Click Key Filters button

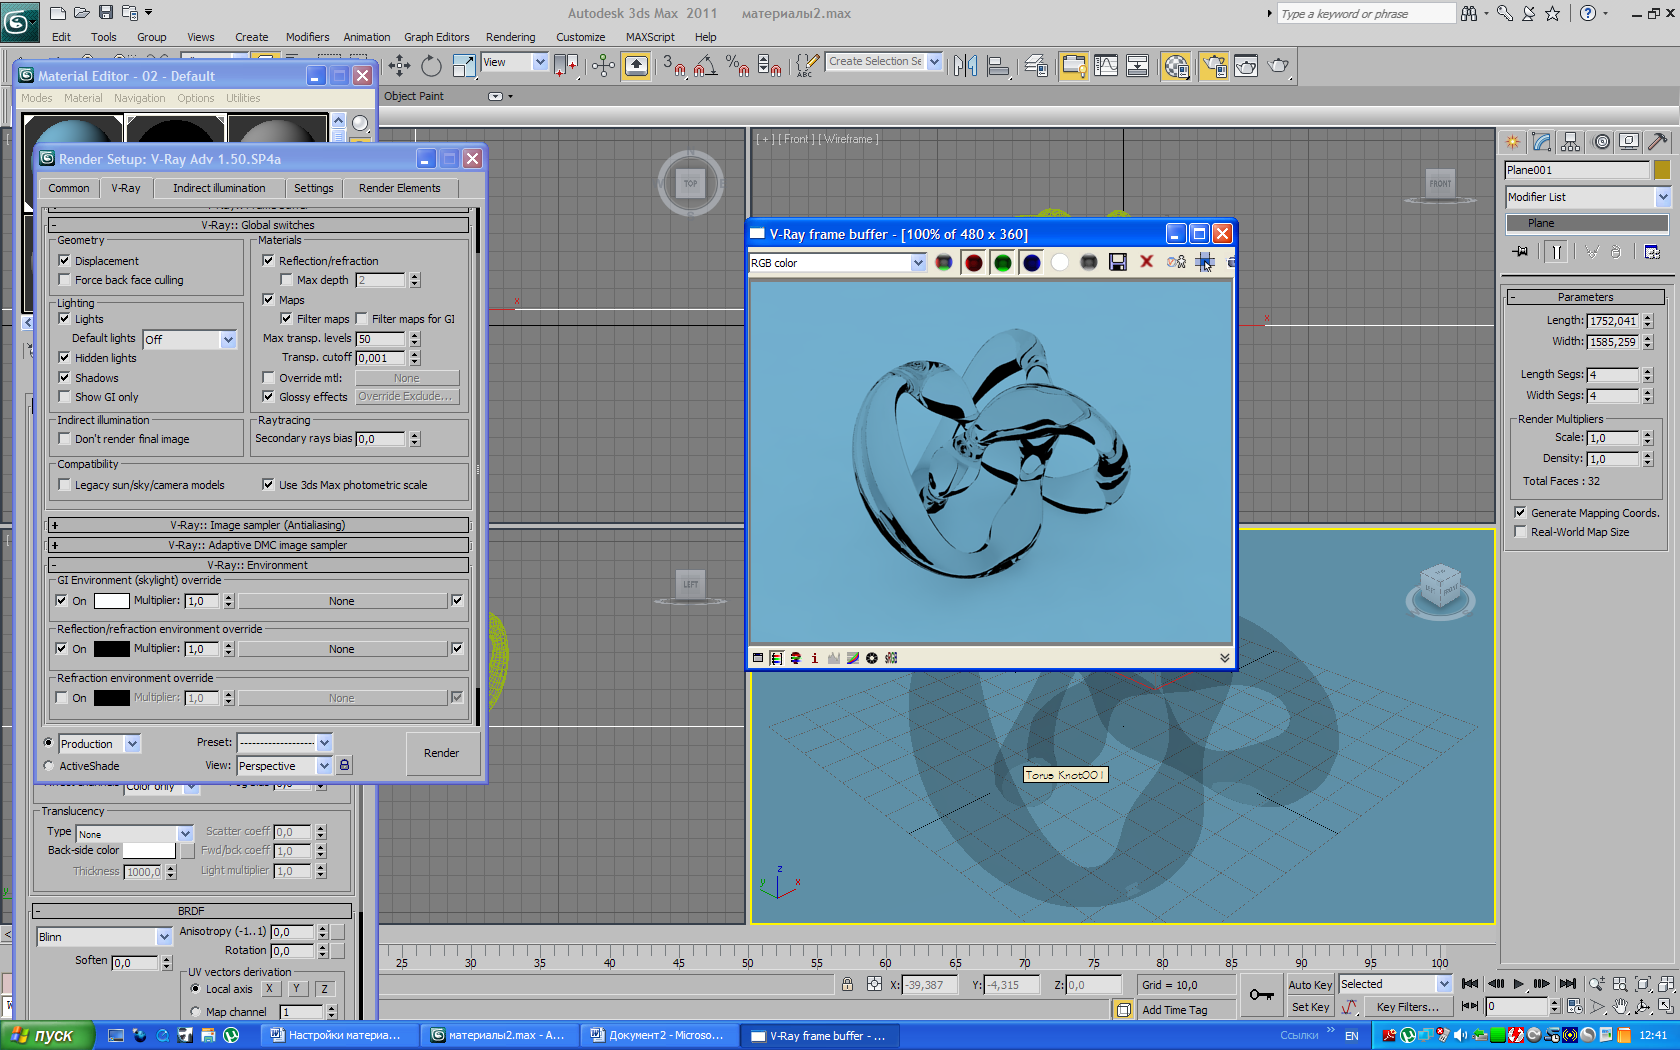(x=1408, y=1007)
